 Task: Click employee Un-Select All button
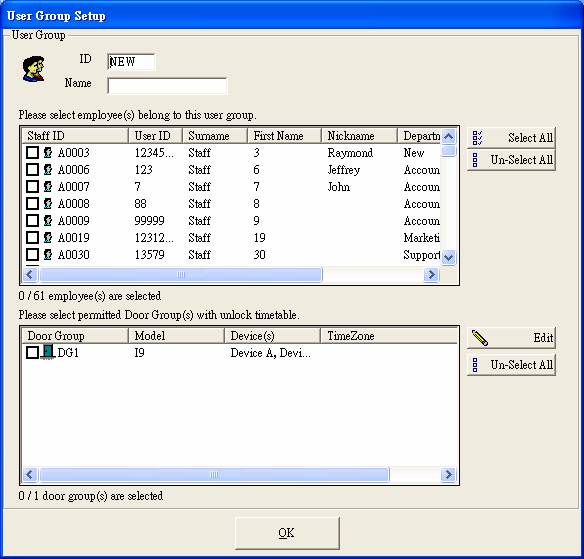[511, 160]
